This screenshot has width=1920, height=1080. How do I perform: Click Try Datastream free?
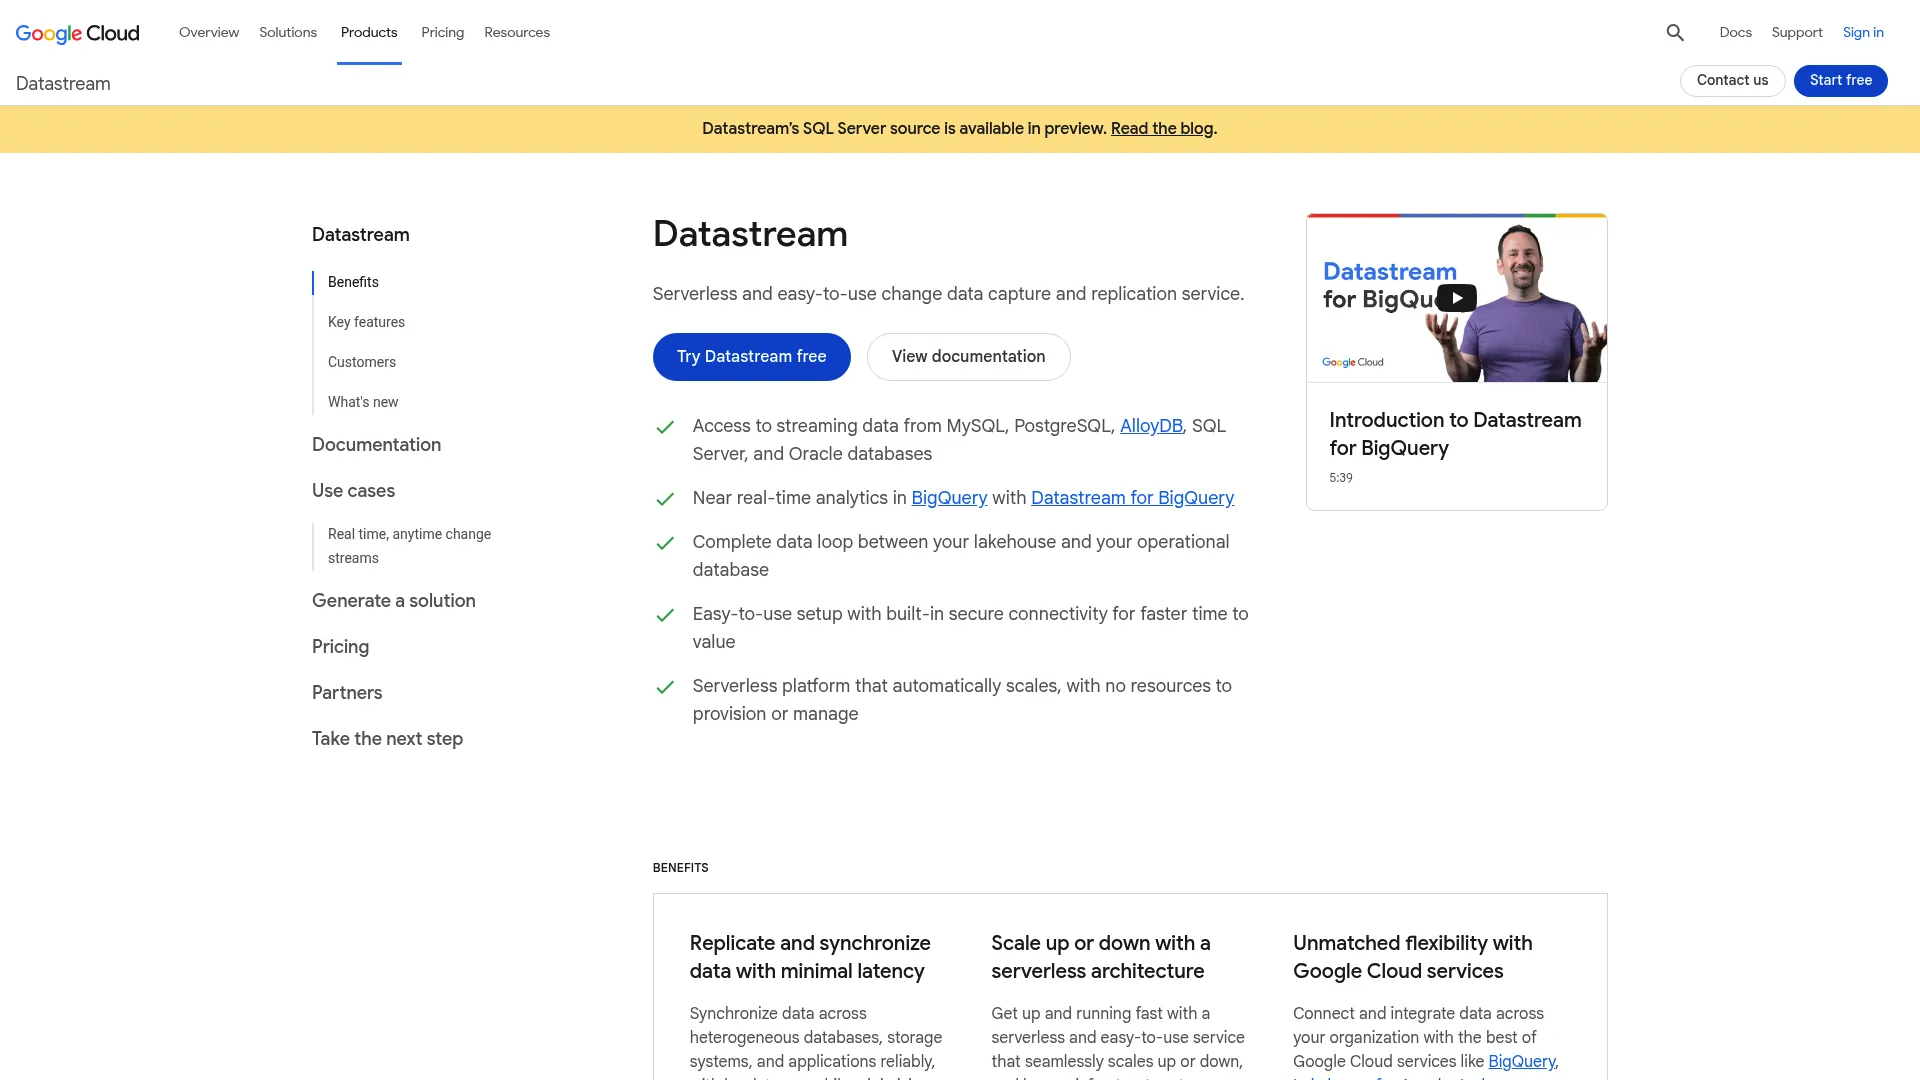tap(751, 357)
